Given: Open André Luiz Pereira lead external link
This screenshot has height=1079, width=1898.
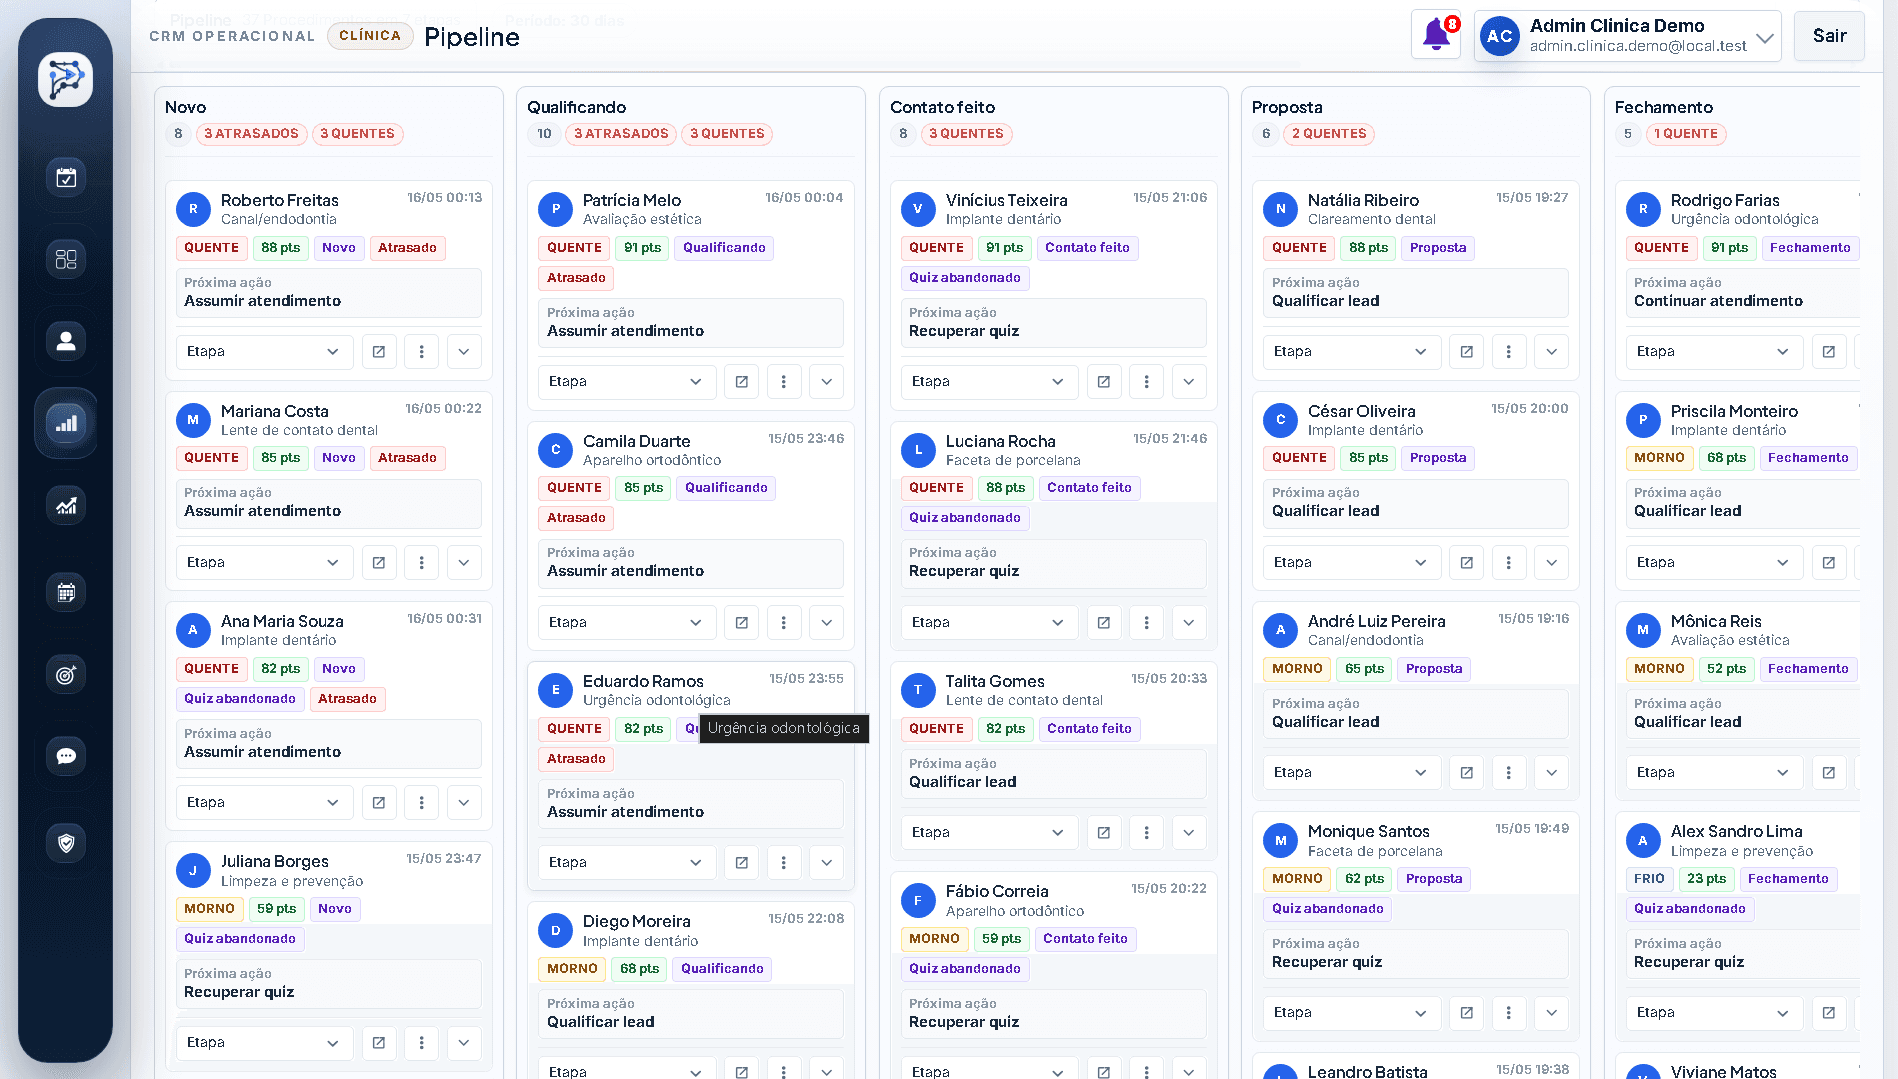Looking at the screenshot, I should tap(1467, 773).
